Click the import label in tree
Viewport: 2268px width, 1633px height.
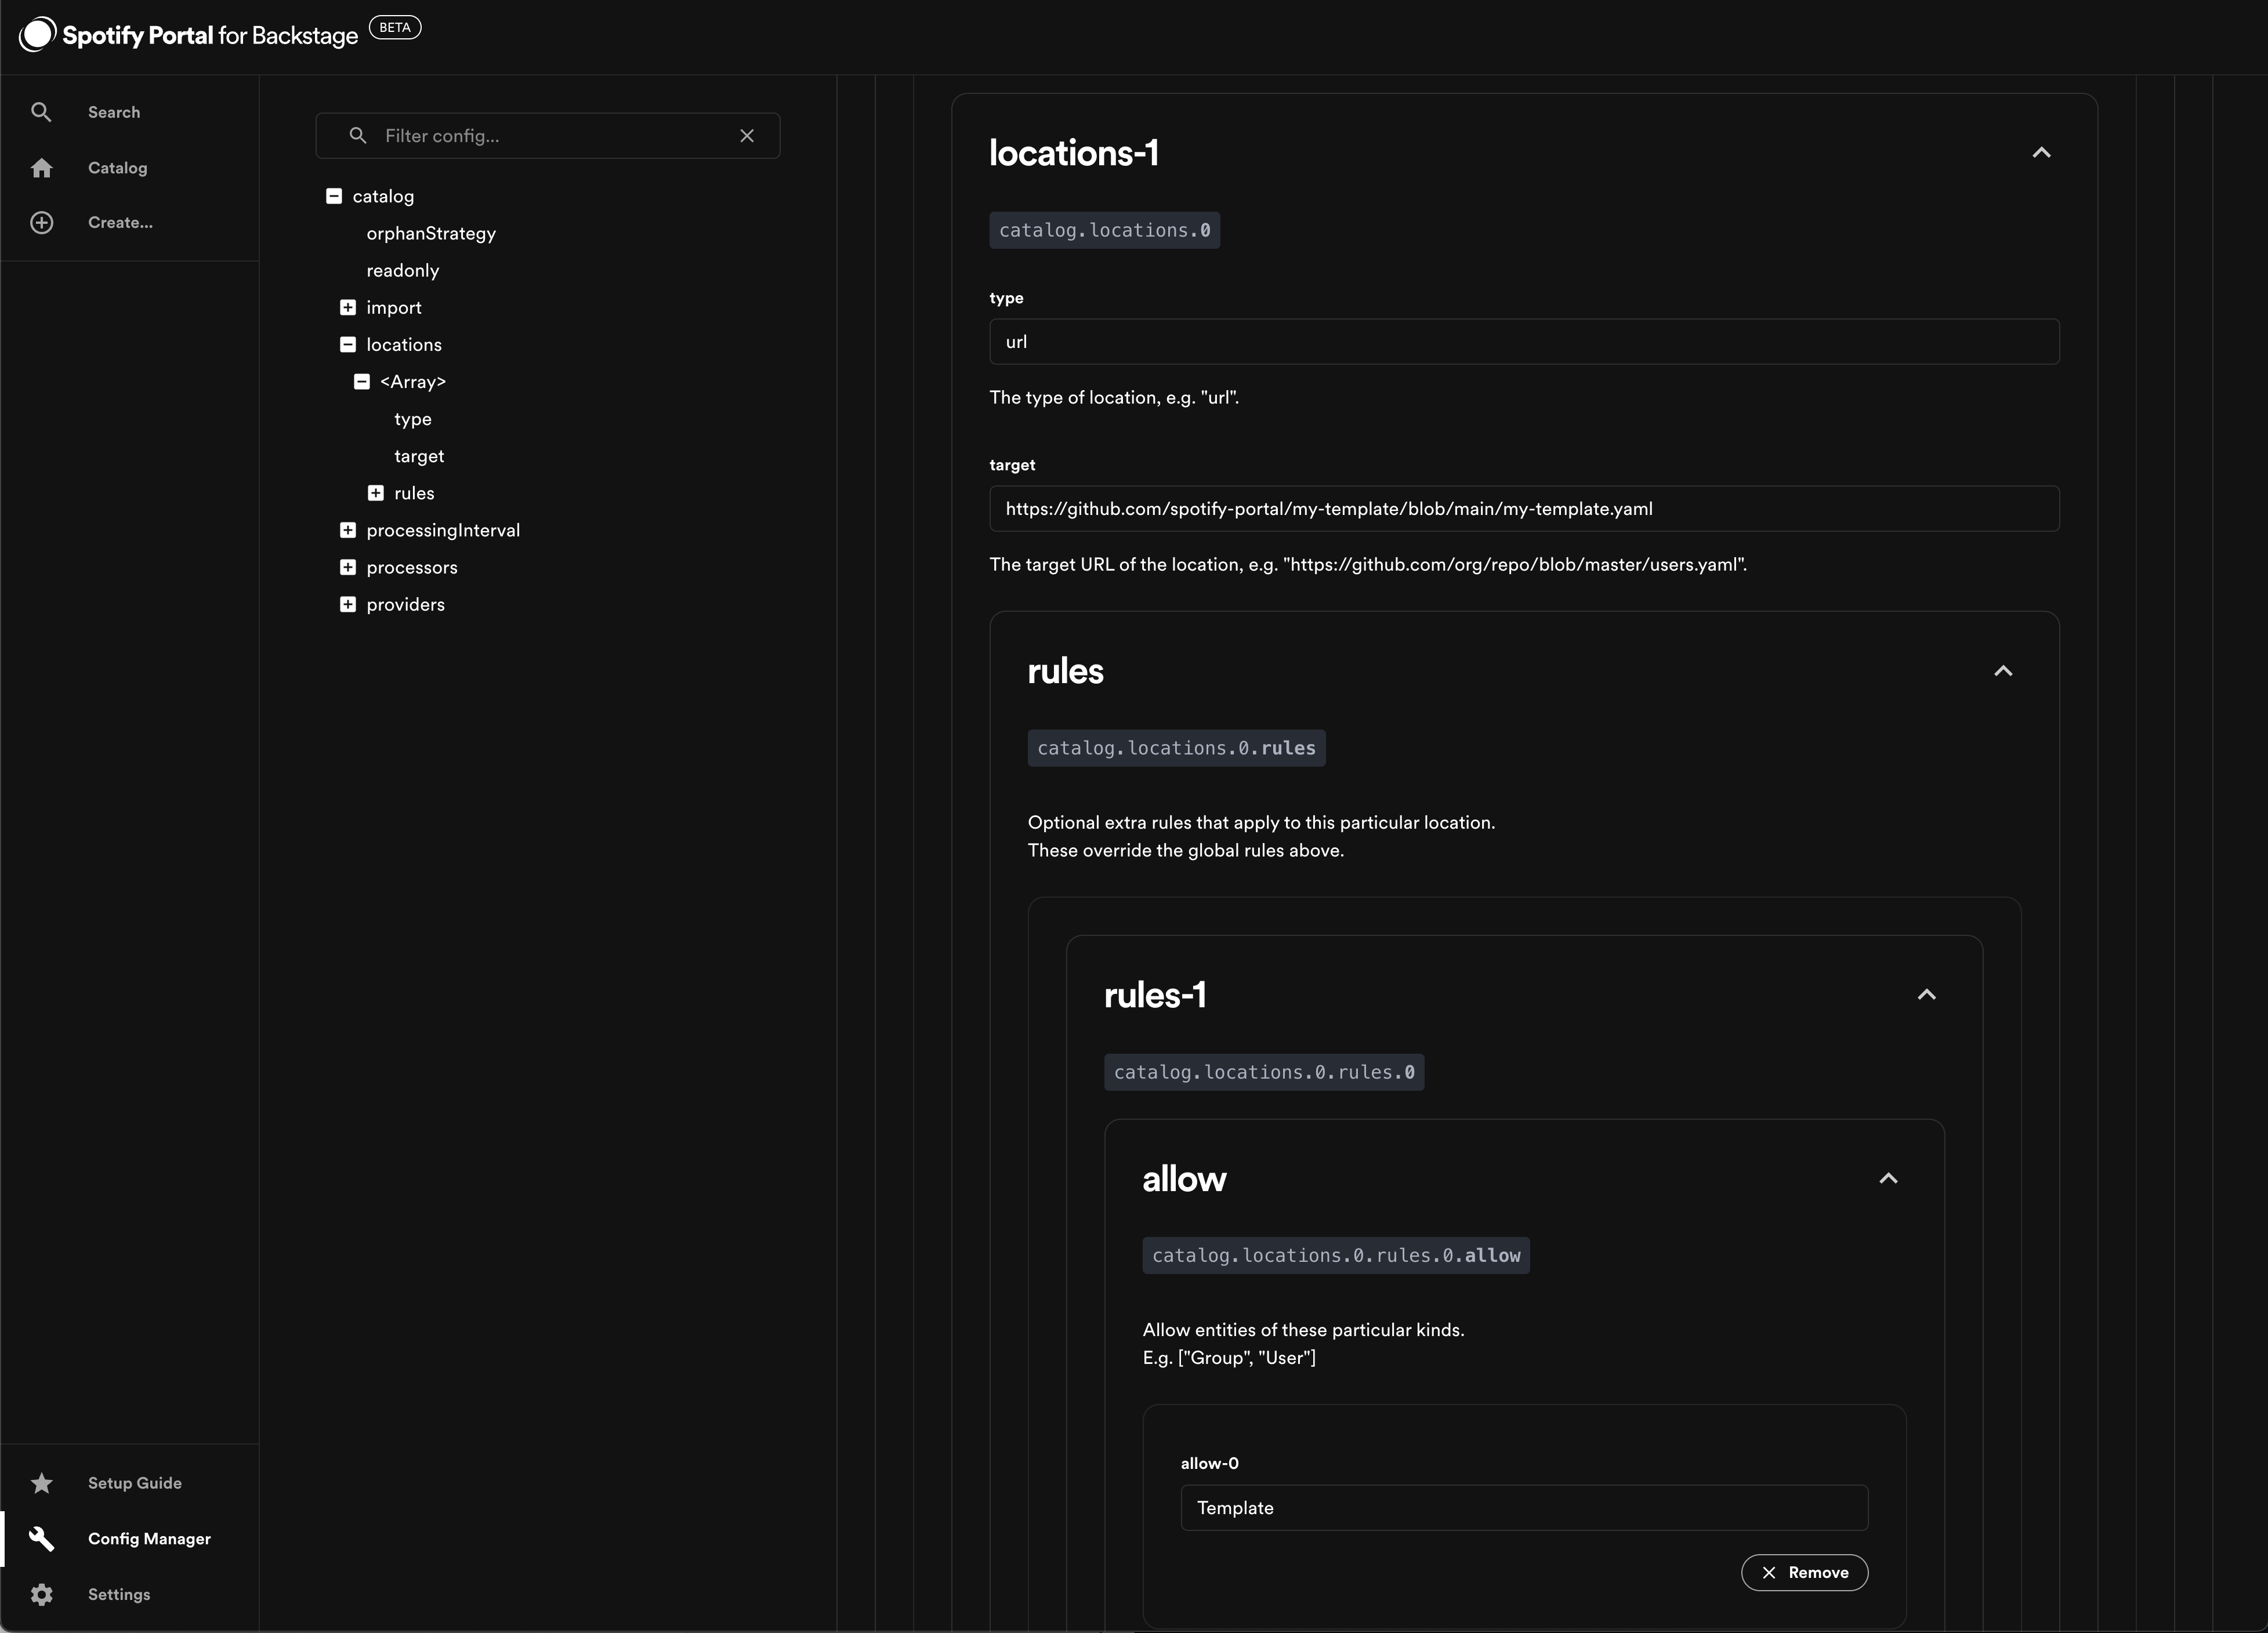[394, 307]
